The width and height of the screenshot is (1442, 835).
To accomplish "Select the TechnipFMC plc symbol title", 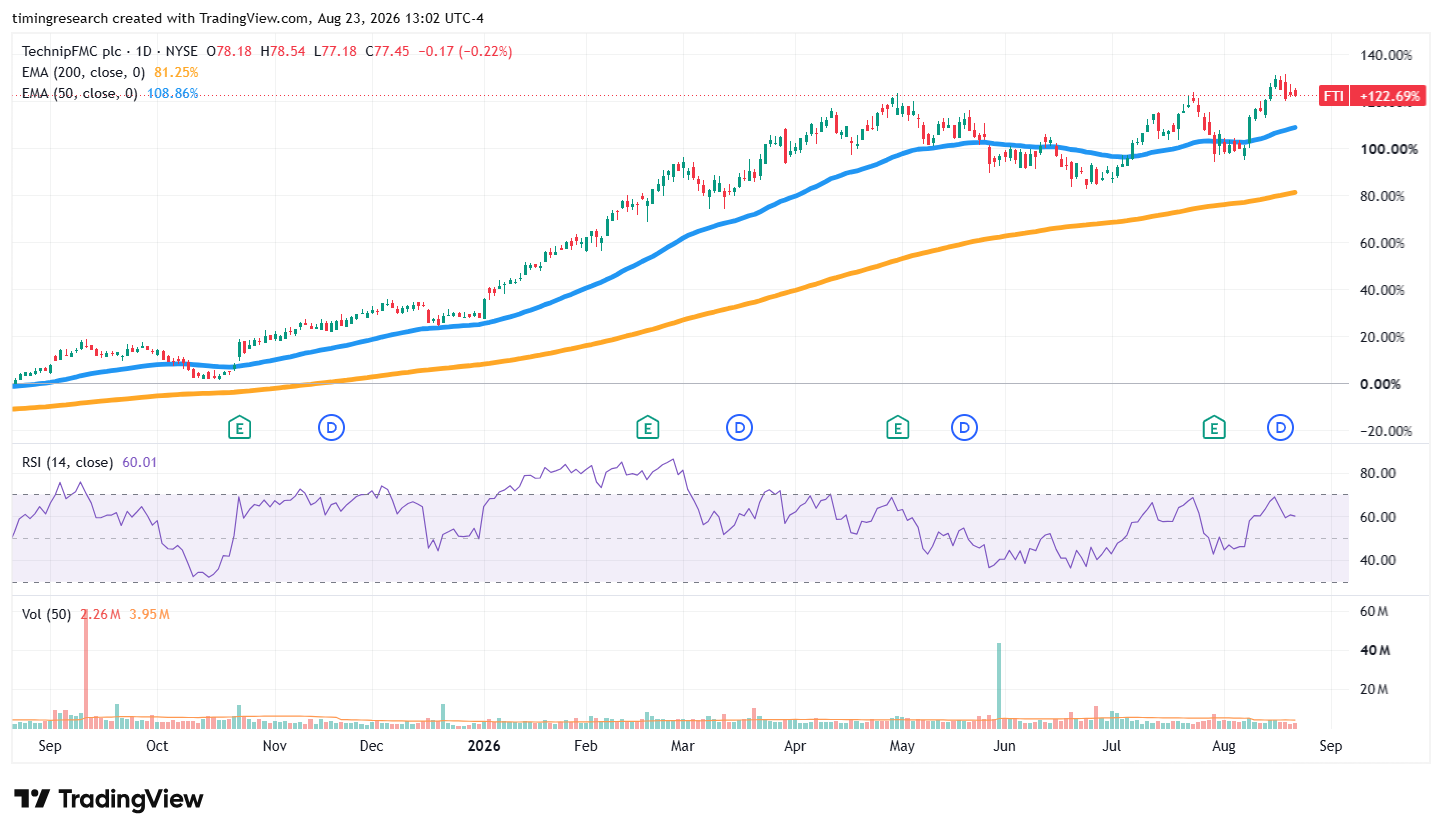I will [73, 51].
